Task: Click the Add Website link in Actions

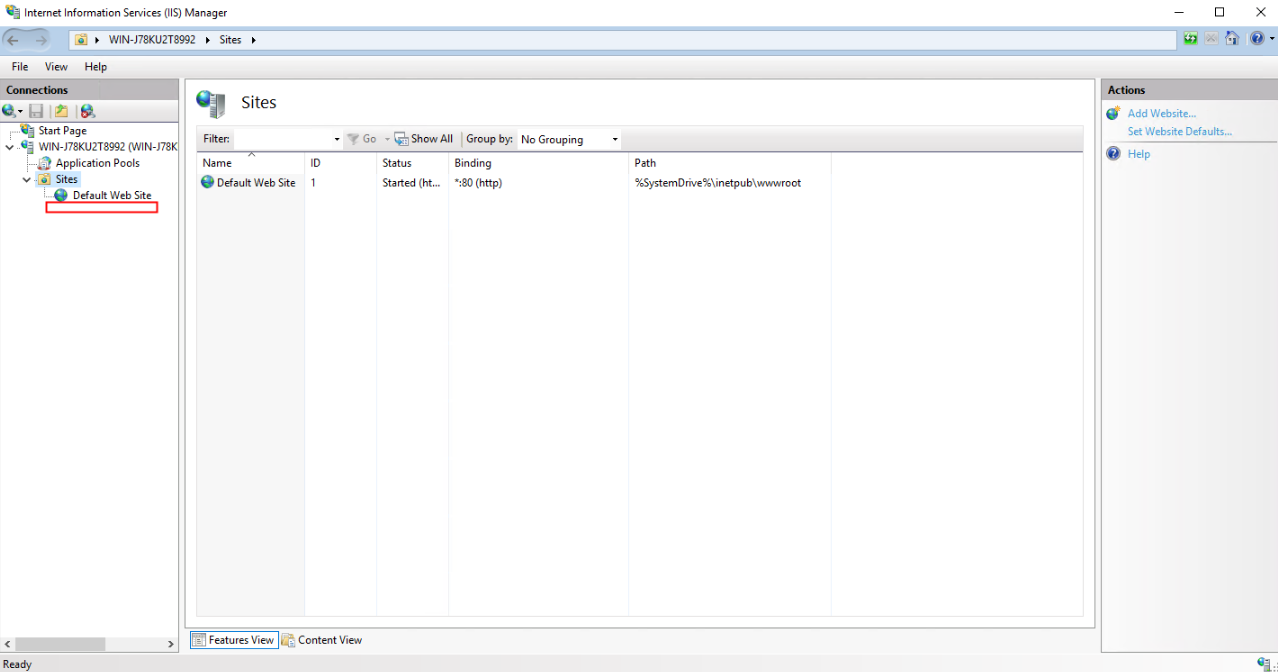Action: click(x=1161, y=114)
